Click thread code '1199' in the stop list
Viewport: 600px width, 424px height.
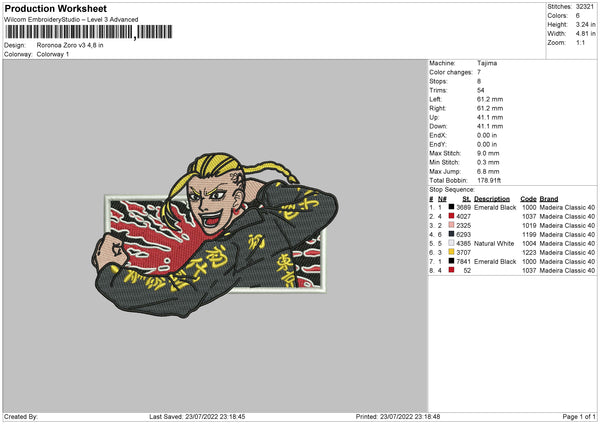click(x=529, y=234)
